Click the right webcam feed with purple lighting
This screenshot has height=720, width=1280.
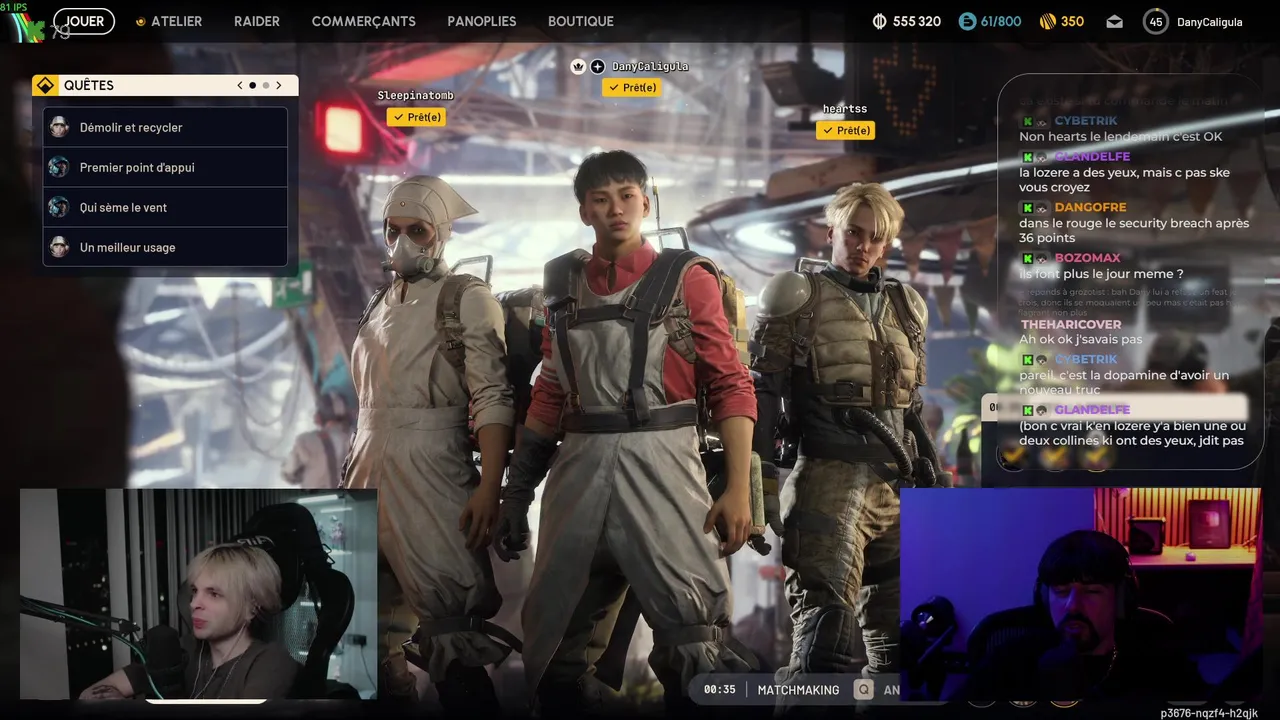click(x=1080, y=595)
